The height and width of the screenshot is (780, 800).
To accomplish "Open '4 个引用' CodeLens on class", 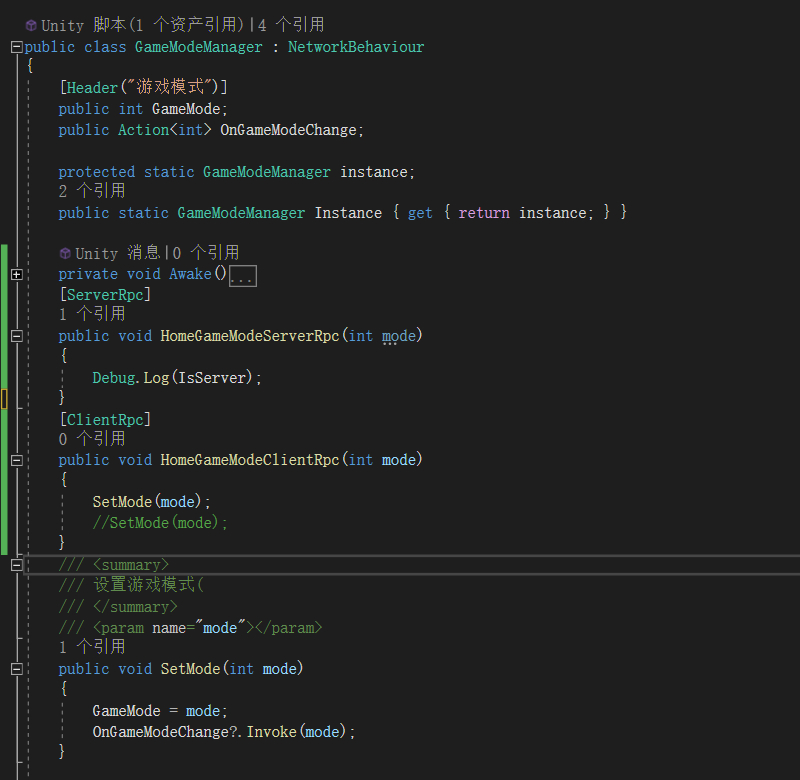I will [291, 24].
